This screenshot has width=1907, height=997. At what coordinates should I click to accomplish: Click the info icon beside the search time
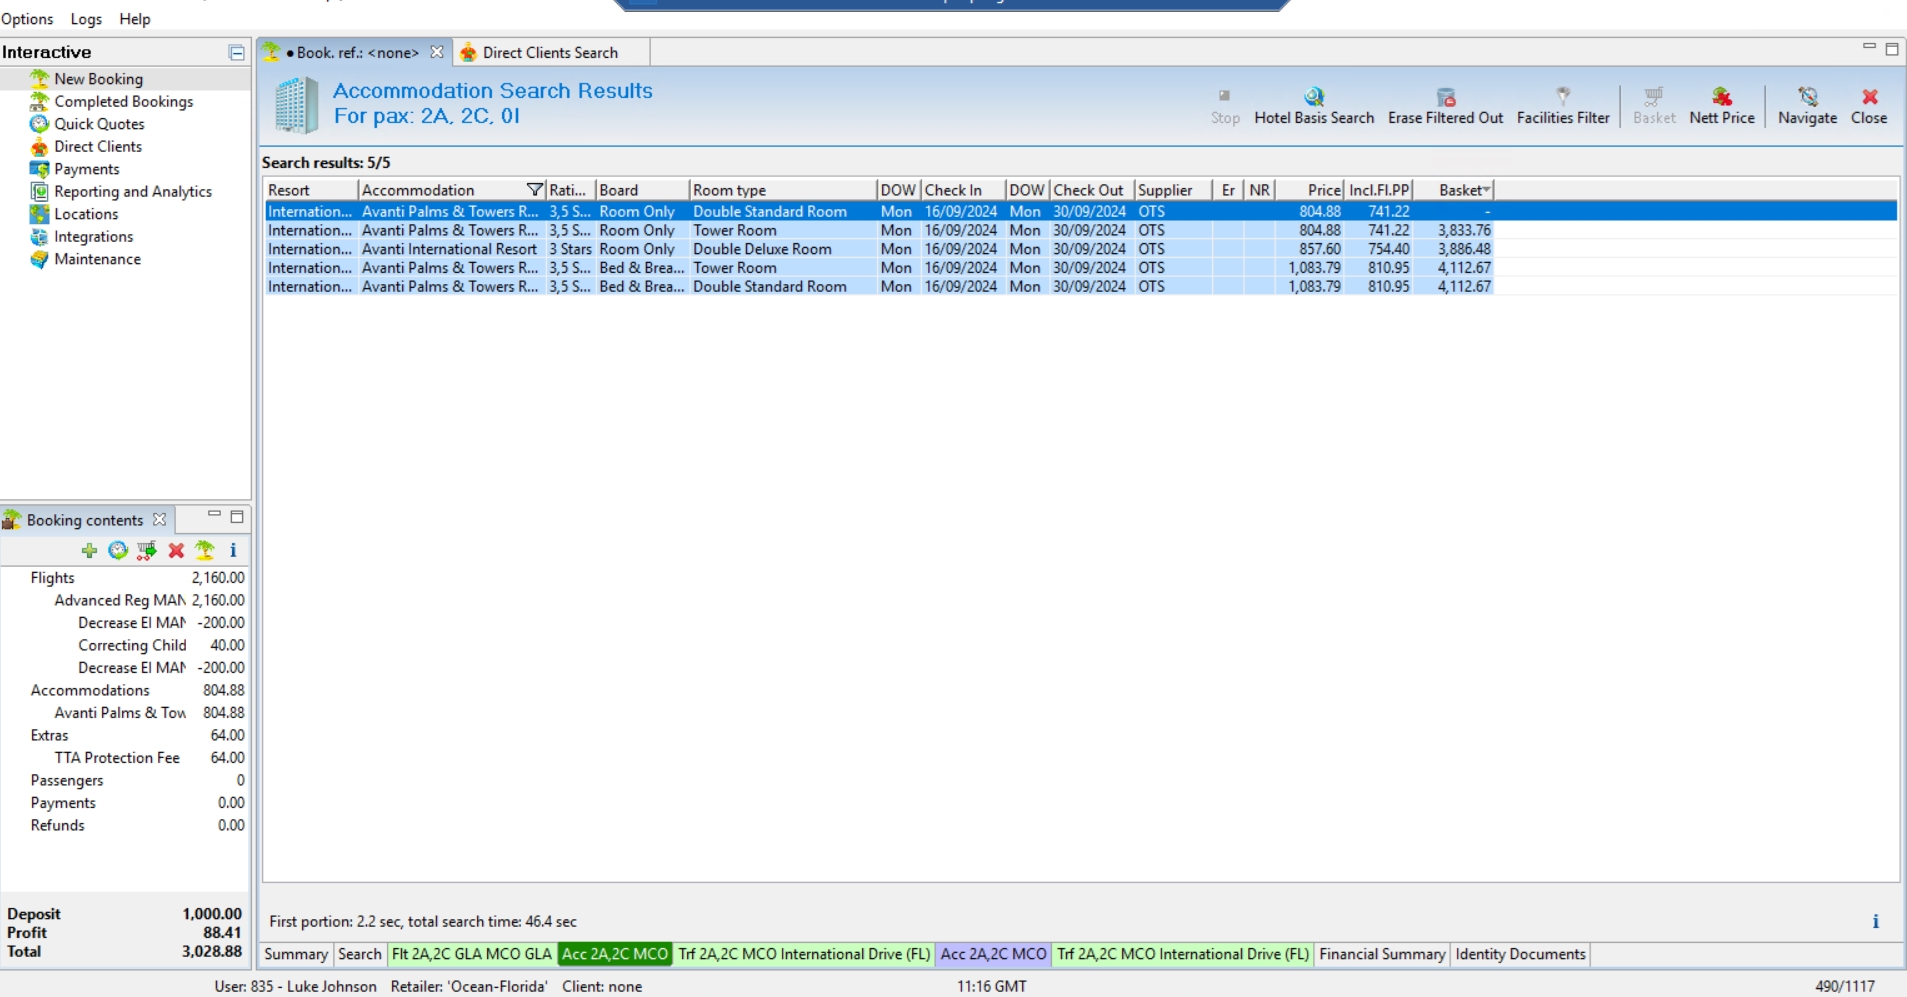[x=1875, y=922]
